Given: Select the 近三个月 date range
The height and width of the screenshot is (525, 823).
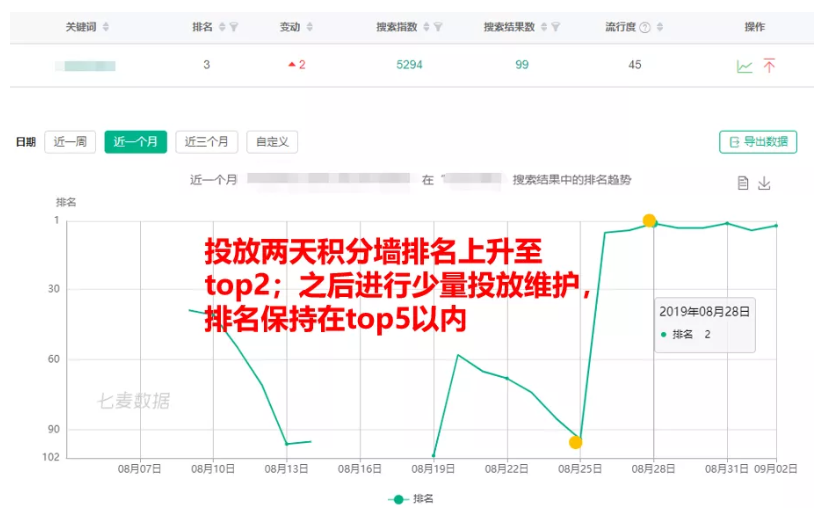Looking at the screenshot, I should tap(206, 142).
